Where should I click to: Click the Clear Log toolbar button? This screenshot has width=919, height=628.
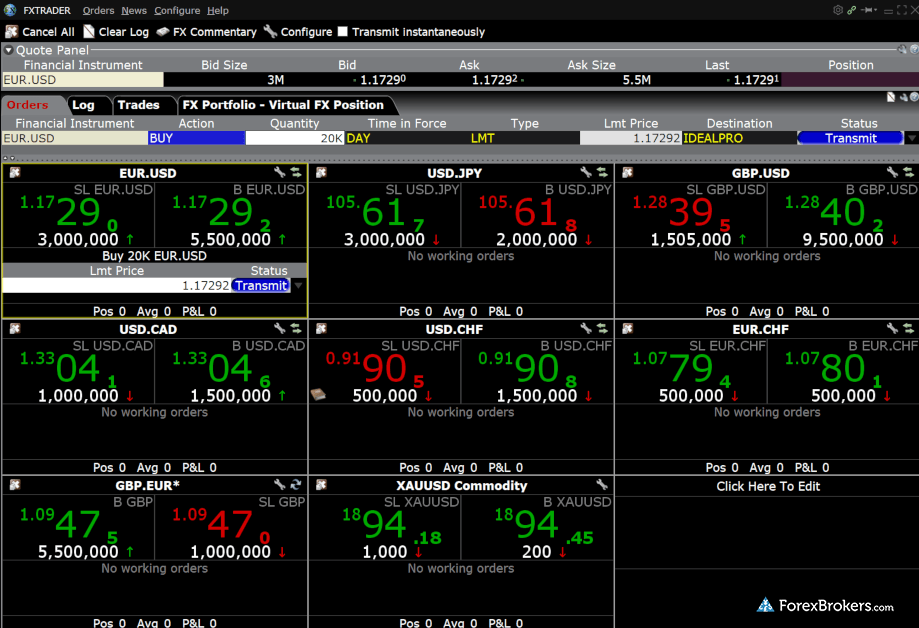point(116,32)
